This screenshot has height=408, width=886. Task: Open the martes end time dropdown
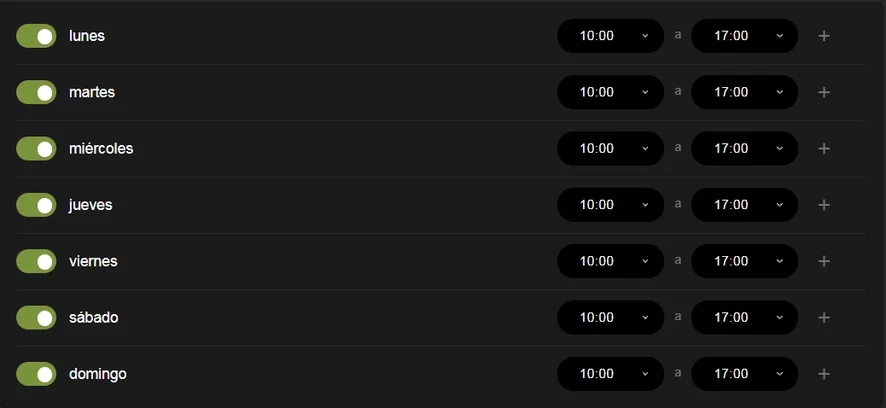tap(744, 92)
